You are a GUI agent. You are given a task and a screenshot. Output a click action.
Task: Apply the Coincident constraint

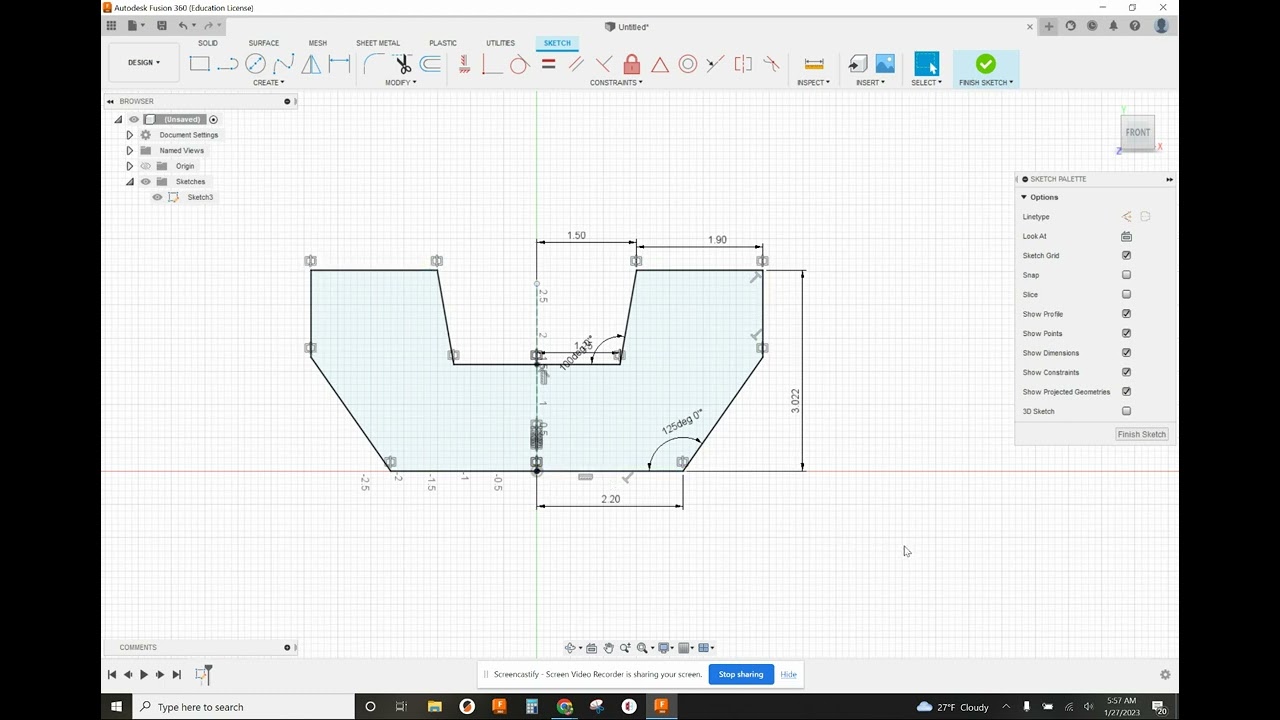coord(491,64)
